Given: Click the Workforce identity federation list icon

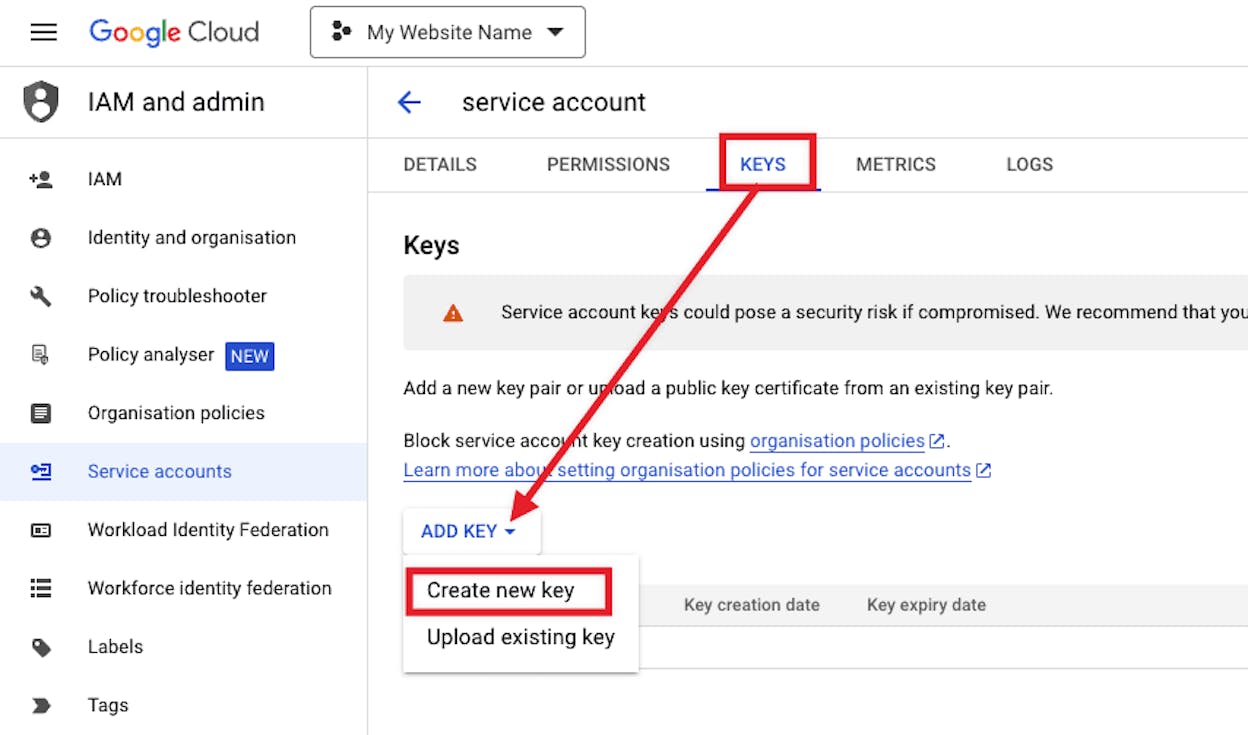Looking at the screenshot, I should click(x=41, y=588).
